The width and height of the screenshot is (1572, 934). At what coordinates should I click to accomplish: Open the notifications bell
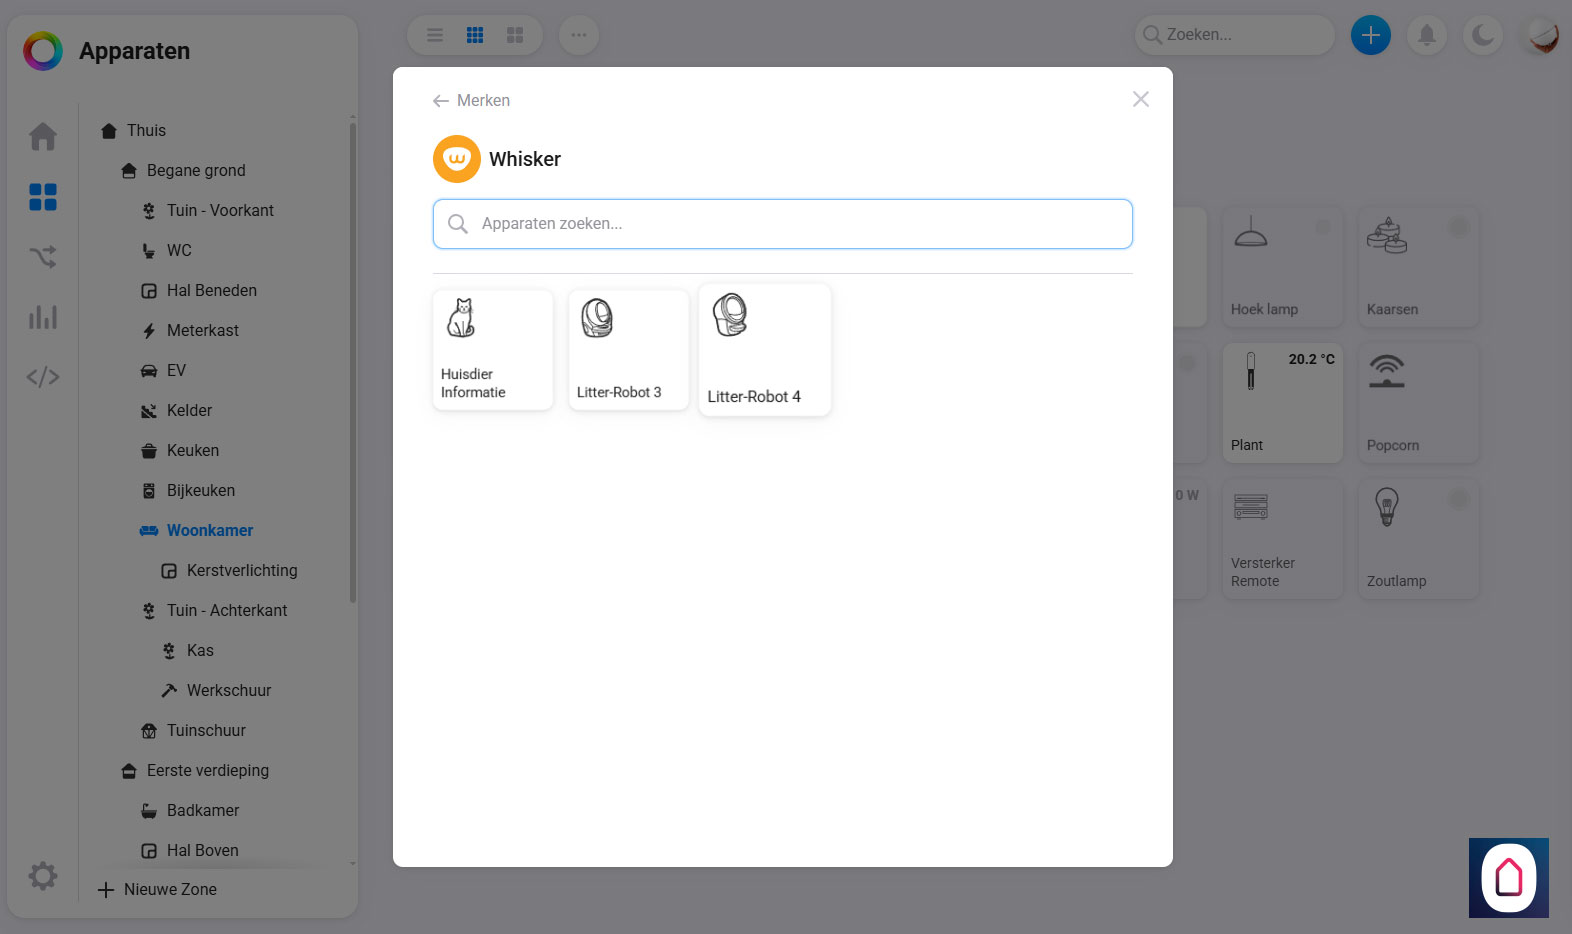(1427, 35)
